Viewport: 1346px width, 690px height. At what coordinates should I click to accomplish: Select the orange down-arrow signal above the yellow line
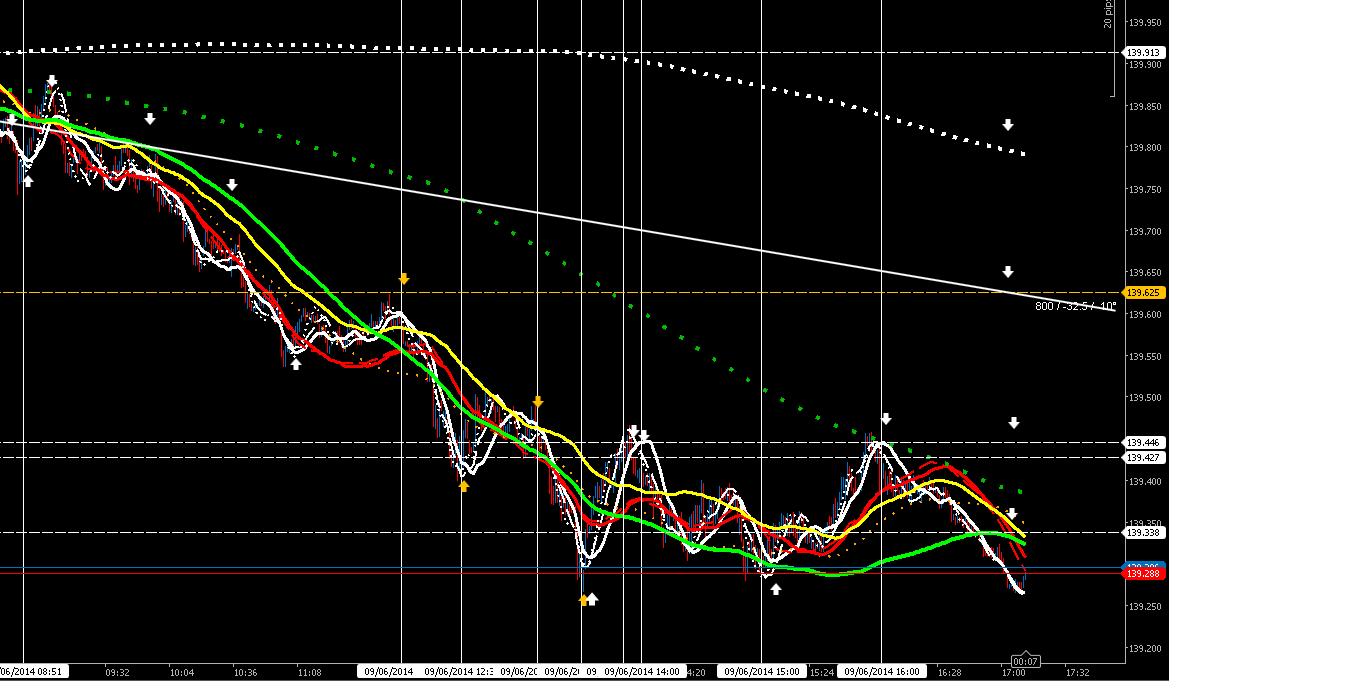[x=404, y=279]
